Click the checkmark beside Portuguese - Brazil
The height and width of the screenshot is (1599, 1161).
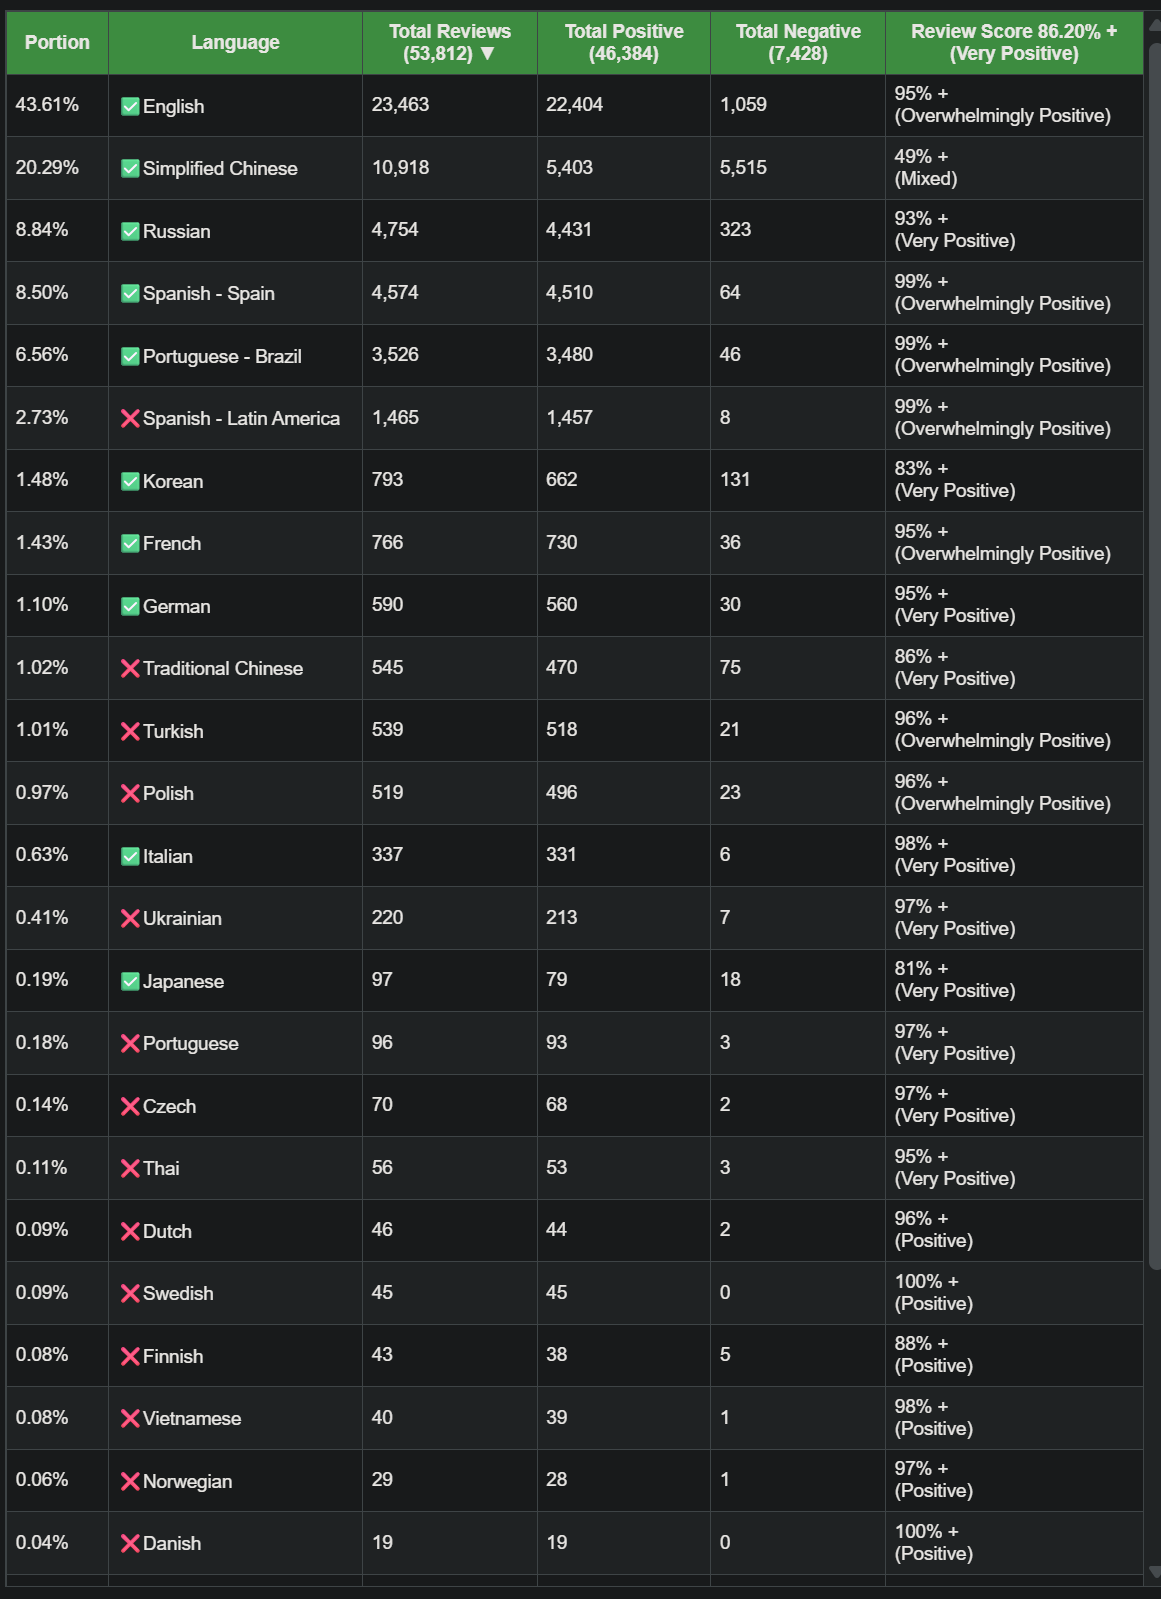coord(130,357)
